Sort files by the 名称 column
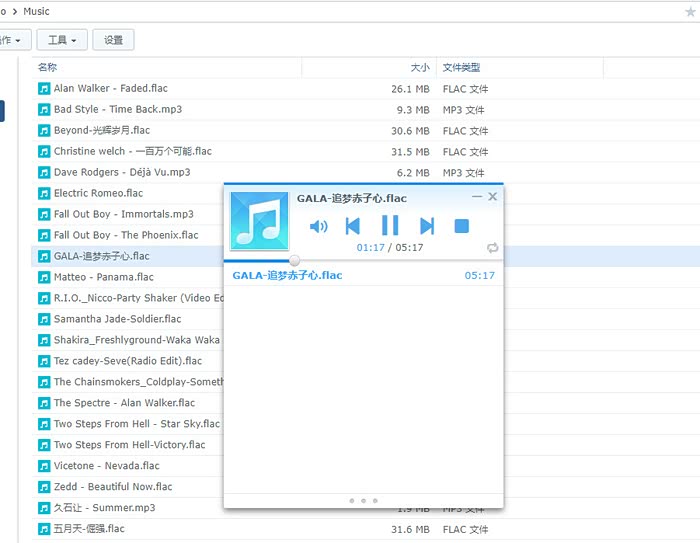Screen dimensions: 700x543 (x=48, y=68)
